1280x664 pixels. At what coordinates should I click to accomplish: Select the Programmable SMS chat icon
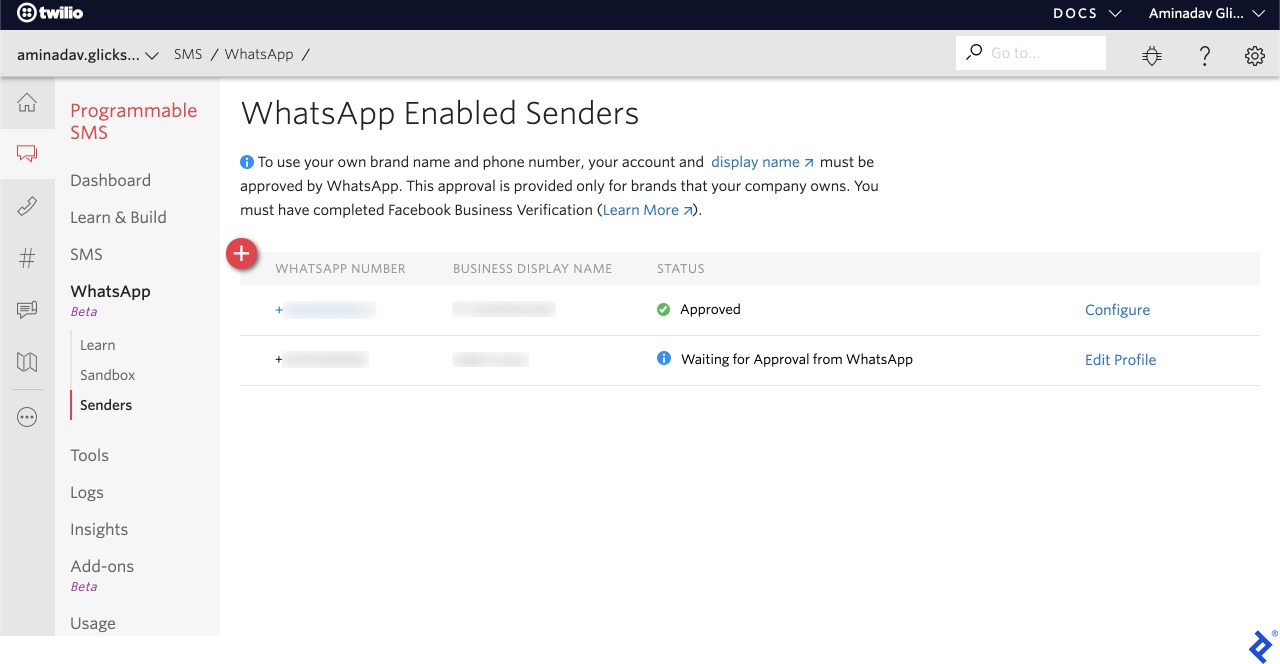click(27, 154)
